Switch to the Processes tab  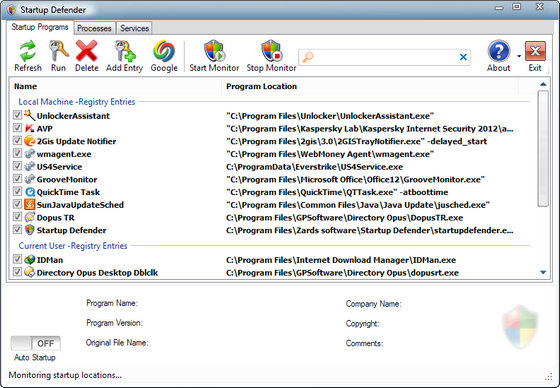coord(94,28)
